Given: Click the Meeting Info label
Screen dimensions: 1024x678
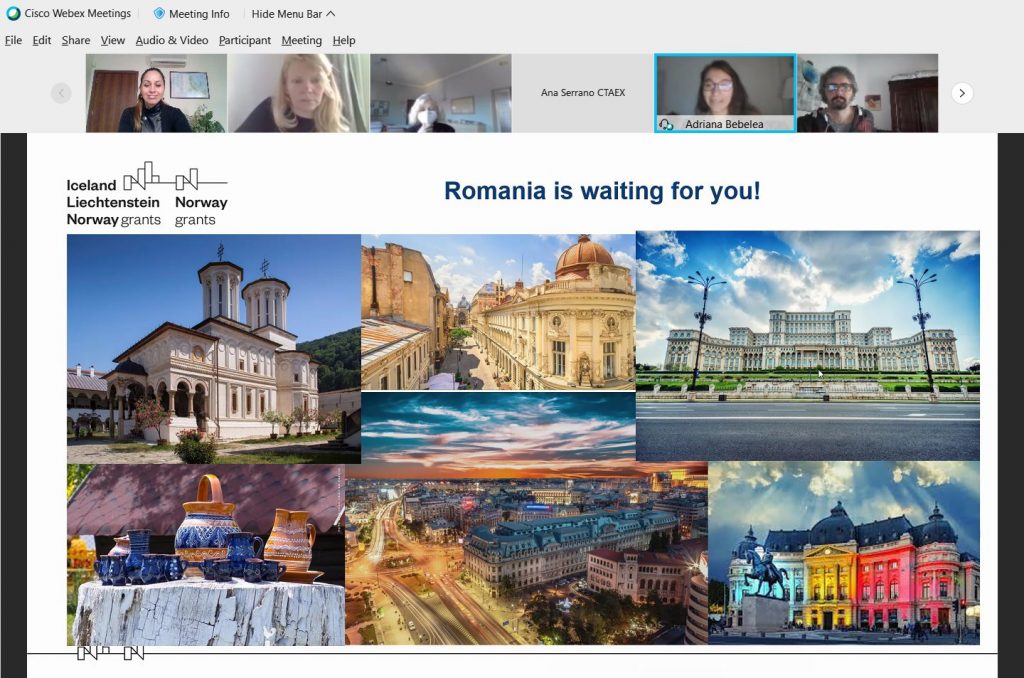Looking at the screenshot, I should [199, 14].
